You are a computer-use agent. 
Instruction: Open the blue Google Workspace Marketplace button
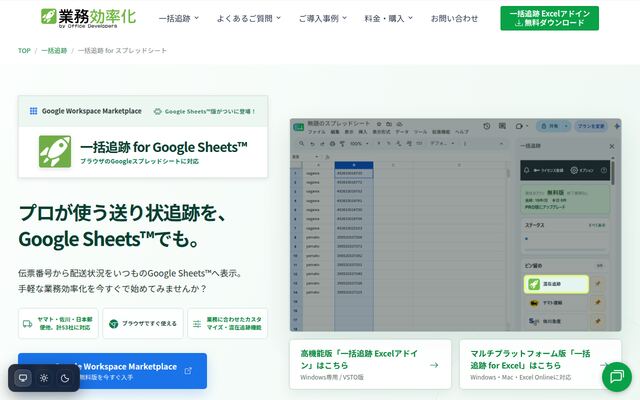(x=112, y=371)
